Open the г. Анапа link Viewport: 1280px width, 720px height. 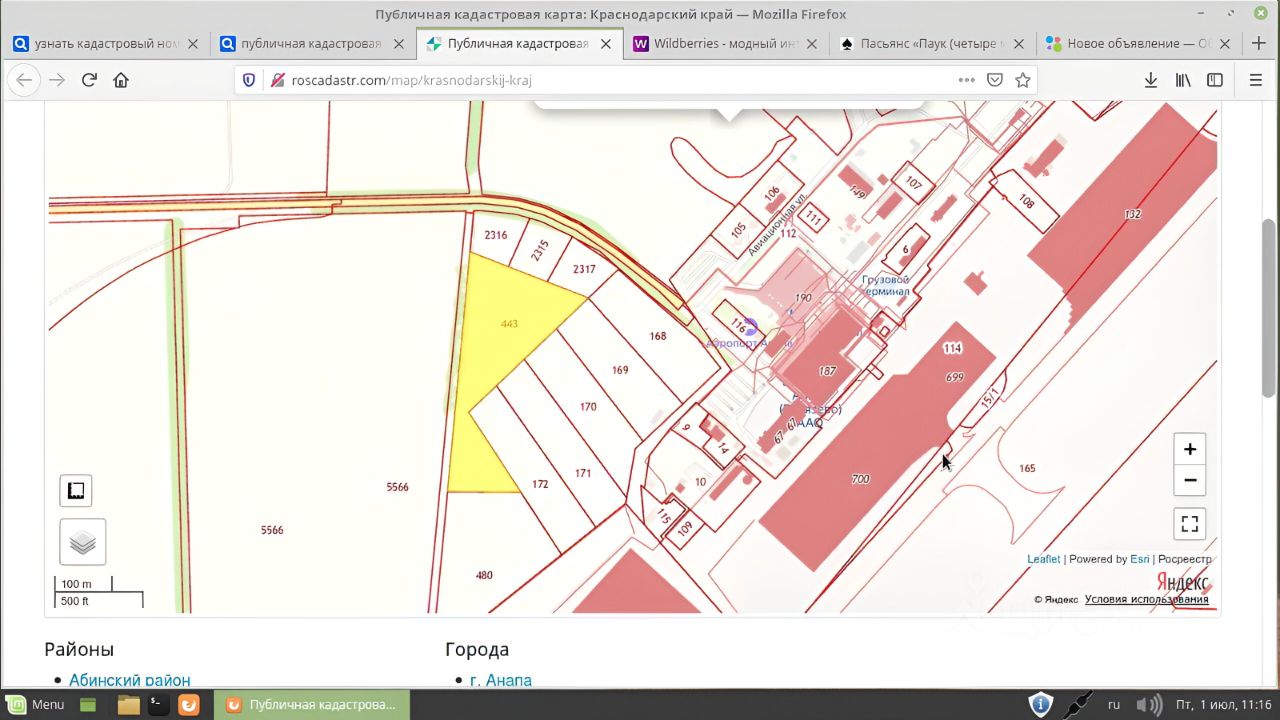click(x=500, y=680)
